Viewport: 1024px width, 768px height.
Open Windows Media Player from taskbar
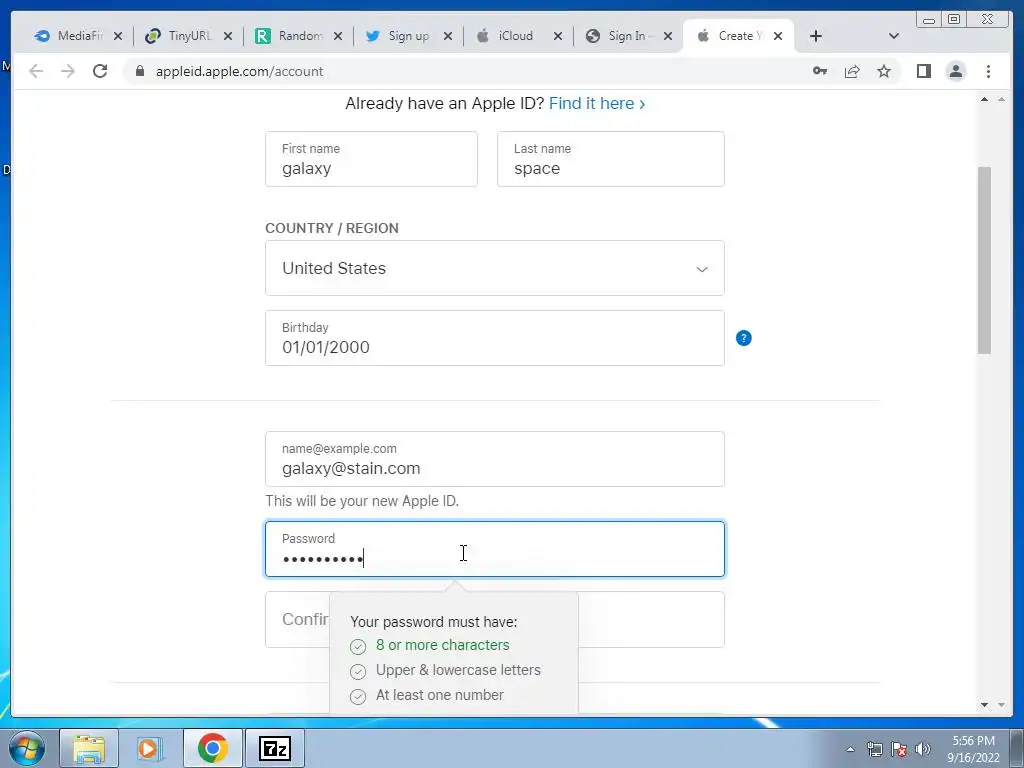[x=150, y=748]
